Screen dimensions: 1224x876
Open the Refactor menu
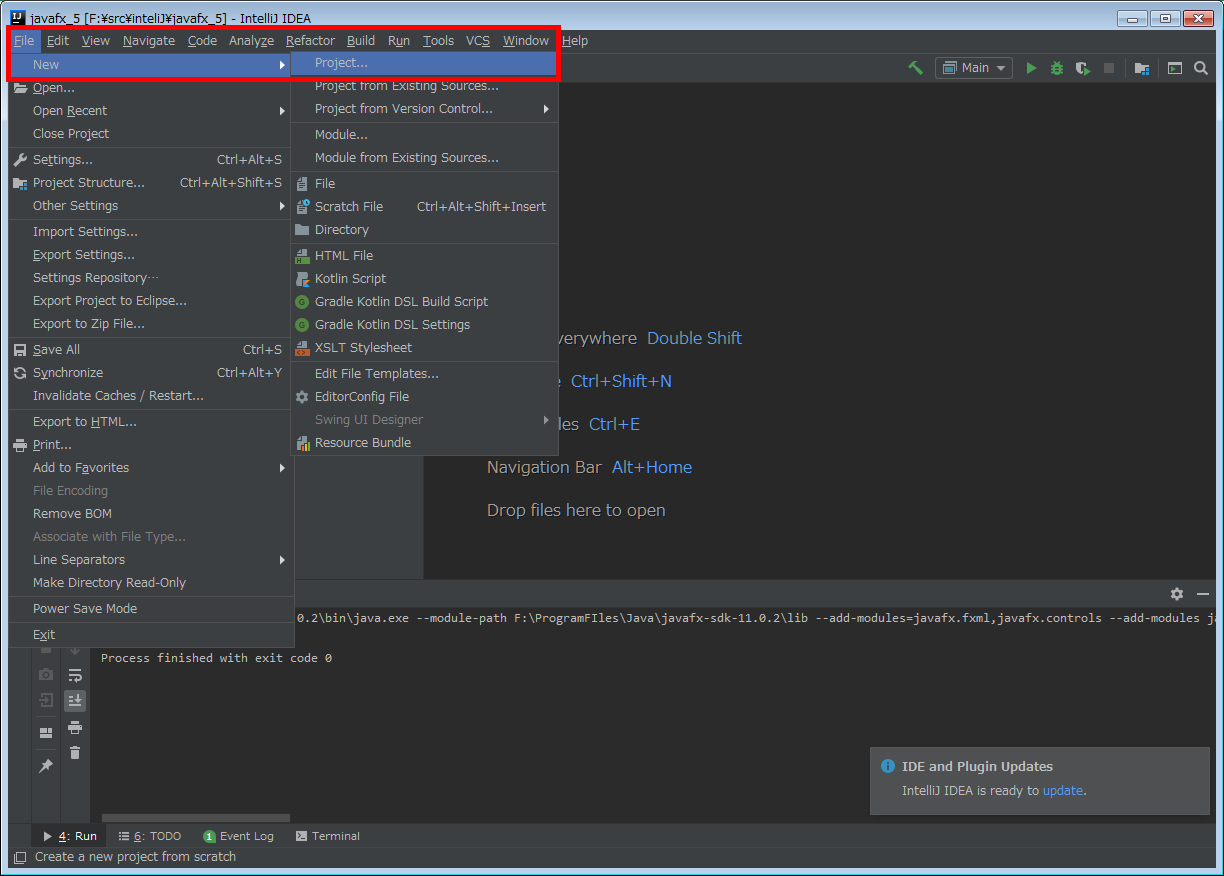(x=310, y=41)
